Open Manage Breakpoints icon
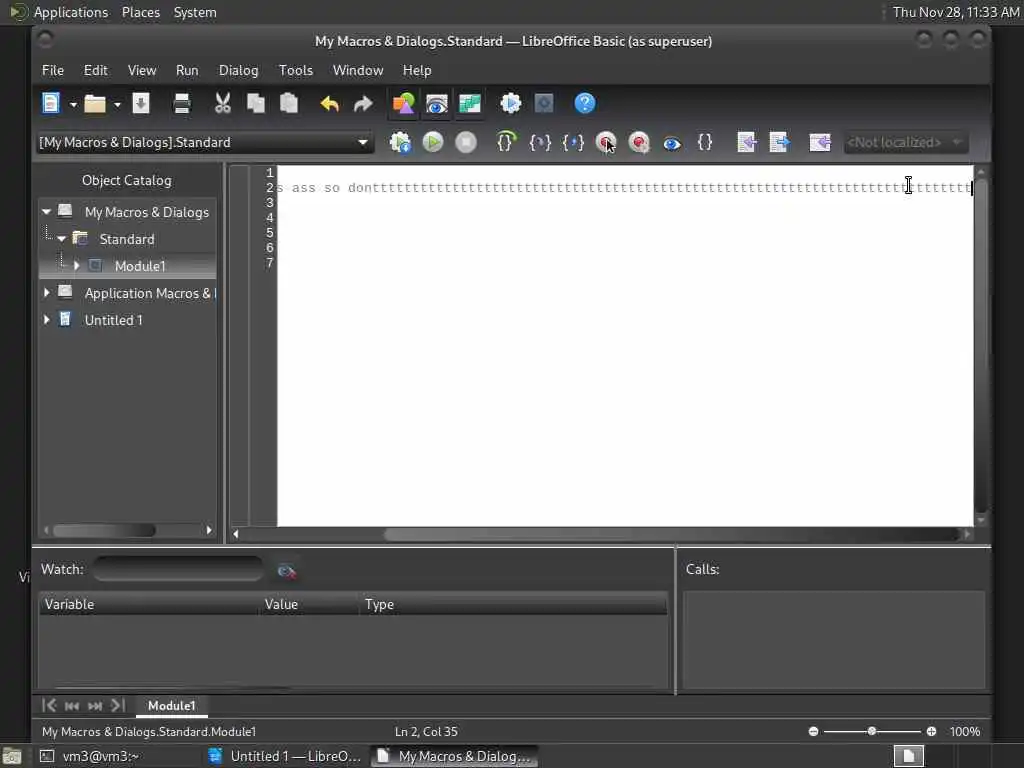Screen dimensions: 1024x768 click(x=639, y=142)
